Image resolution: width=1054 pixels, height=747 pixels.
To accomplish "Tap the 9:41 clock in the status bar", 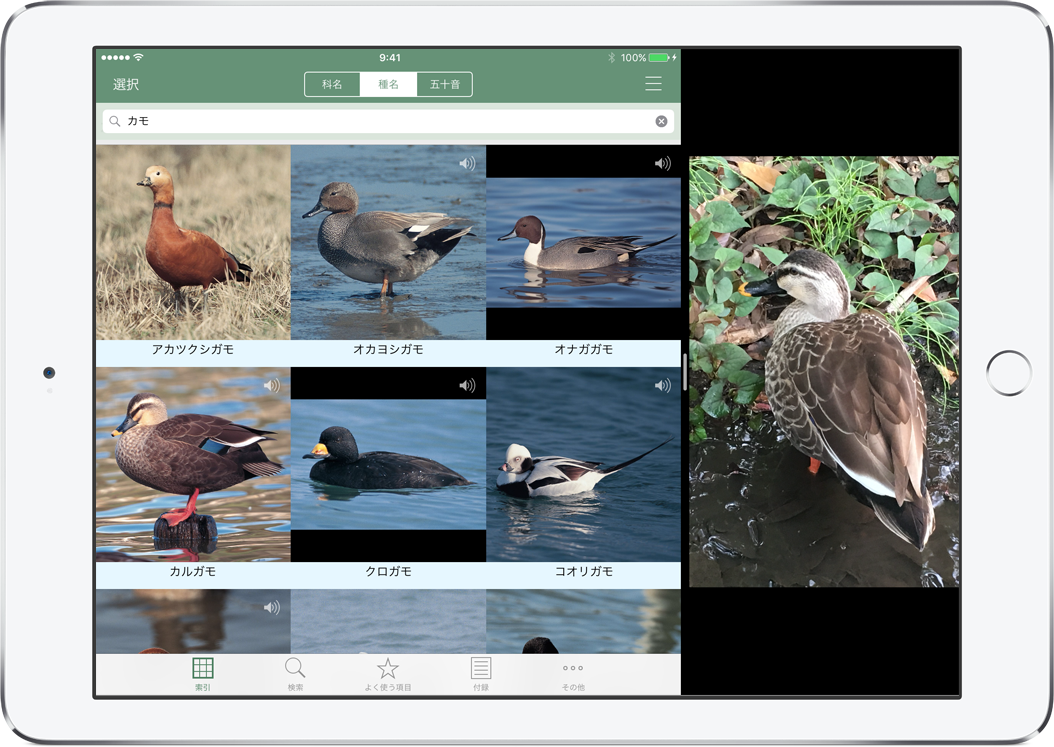I will tap(390, 58).
